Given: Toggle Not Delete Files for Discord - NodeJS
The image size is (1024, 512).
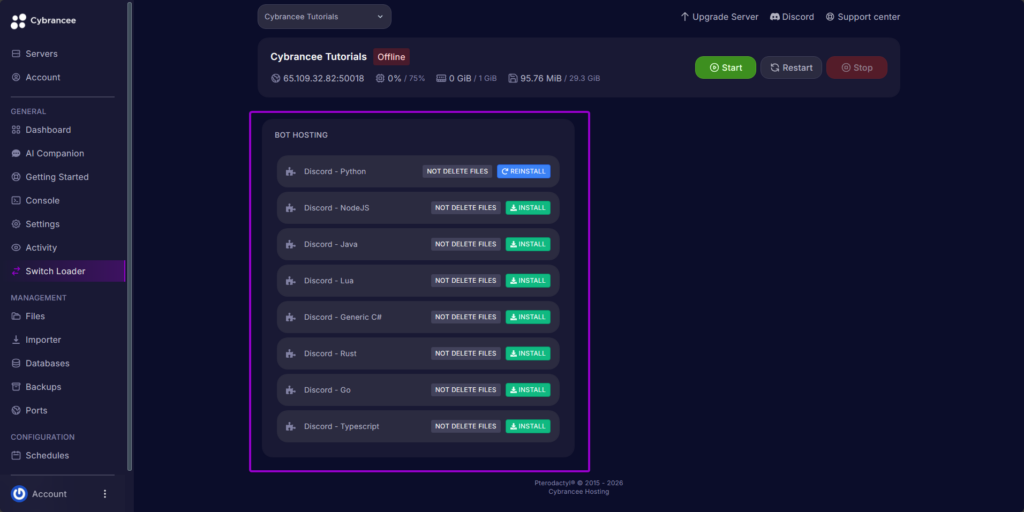Looking at the screenshot, I should [x=466, y=208].
